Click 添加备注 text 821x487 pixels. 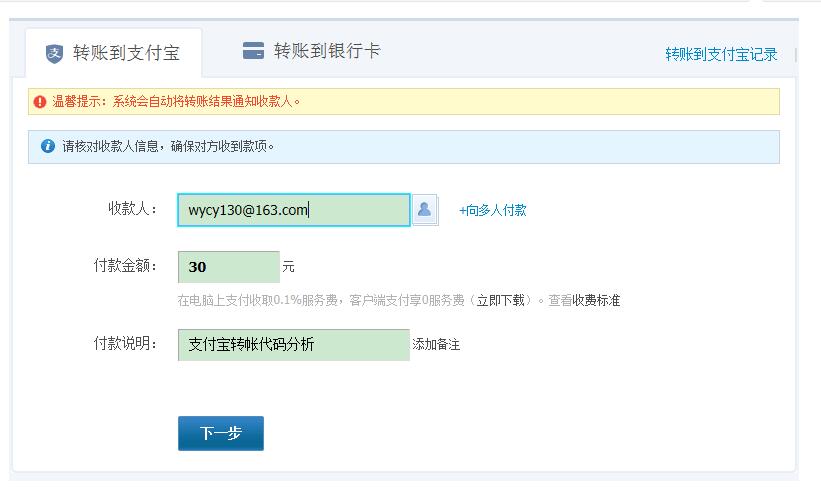point(436,345)
